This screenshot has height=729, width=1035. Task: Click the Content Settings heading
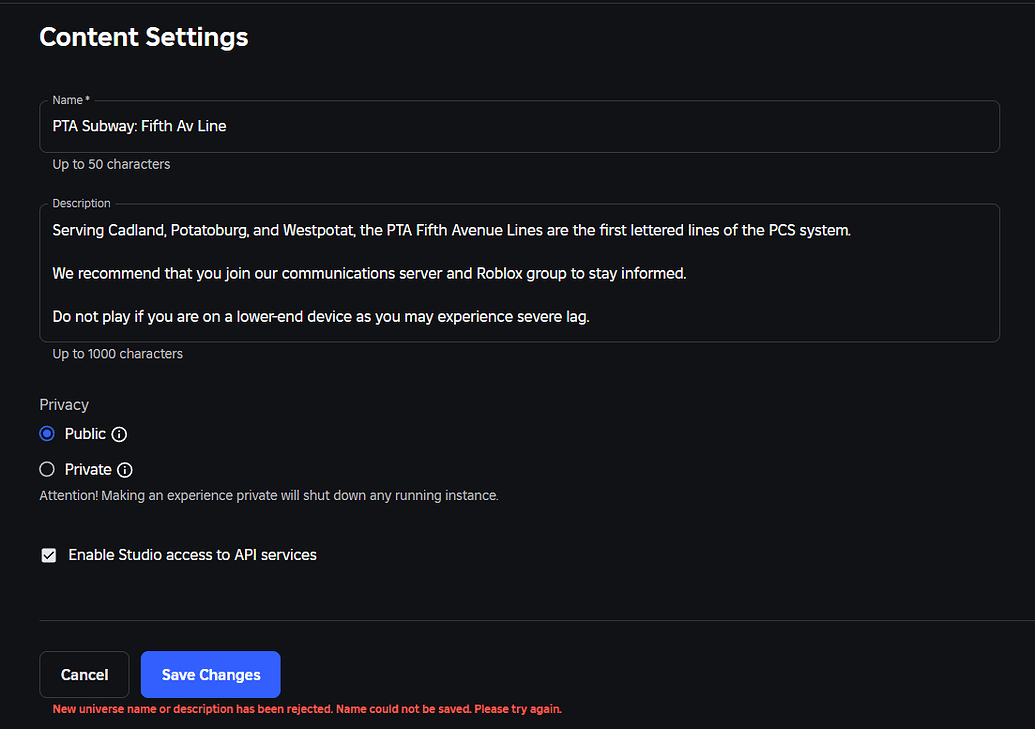[x=143, y=37]
